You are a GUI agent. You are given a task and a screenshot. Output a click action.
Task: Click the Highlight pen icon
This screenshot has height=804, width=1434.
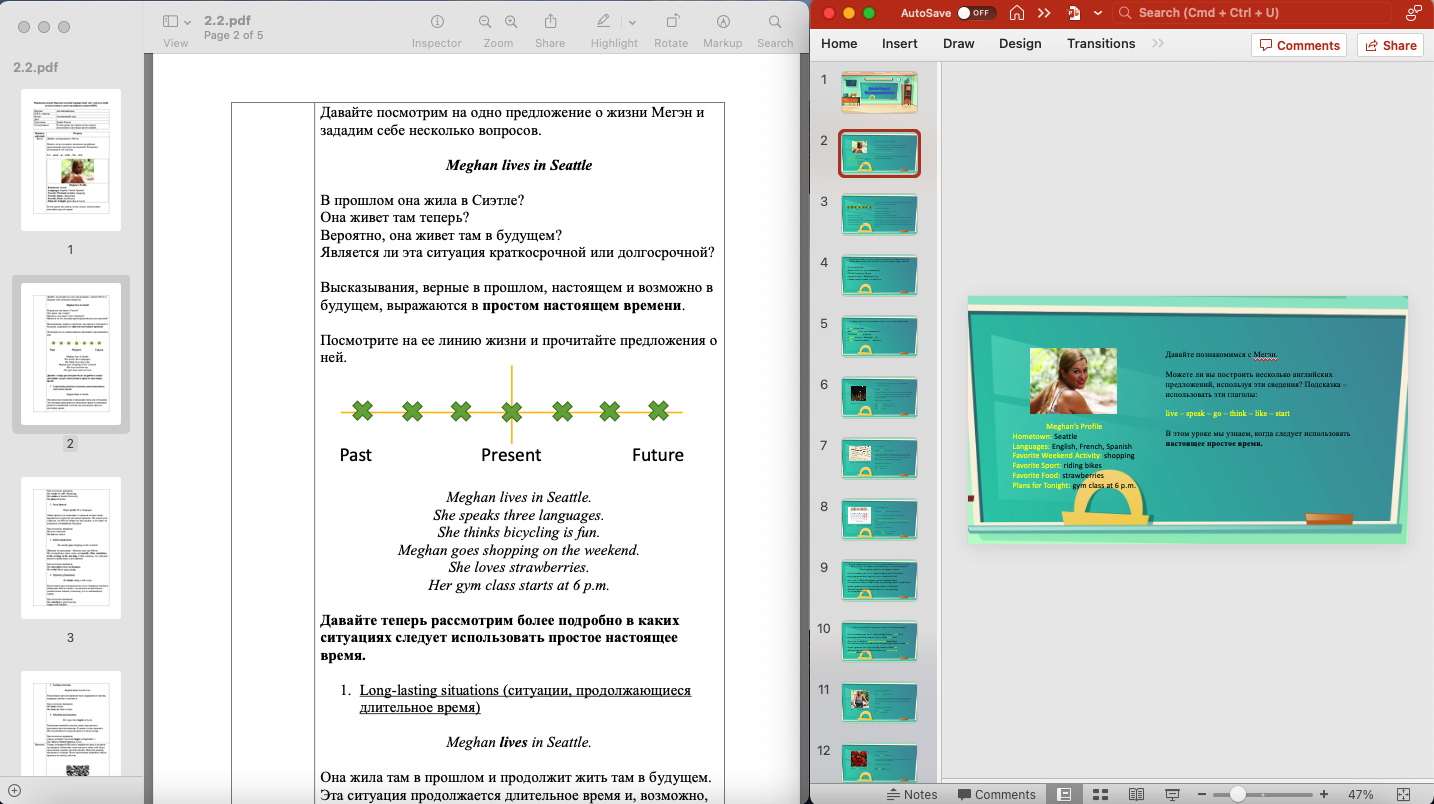pos(603,22)
